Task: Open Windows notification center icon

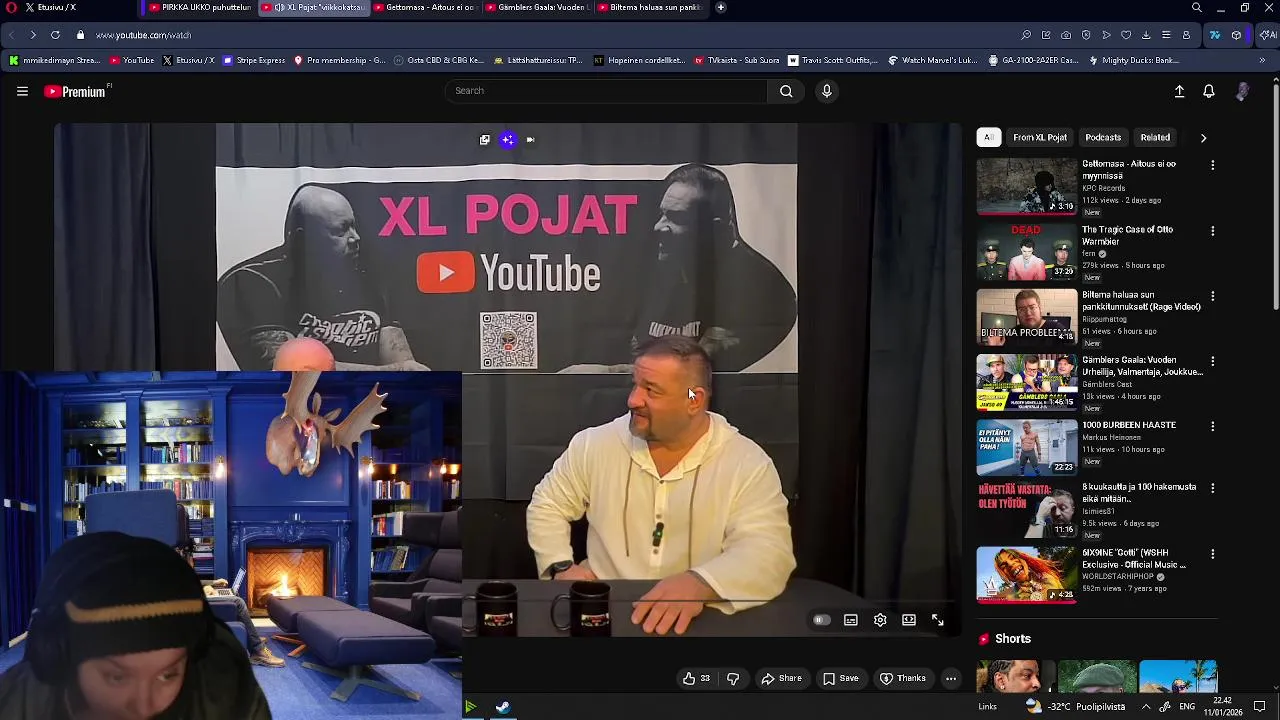Action: [x=1259, y=706]
